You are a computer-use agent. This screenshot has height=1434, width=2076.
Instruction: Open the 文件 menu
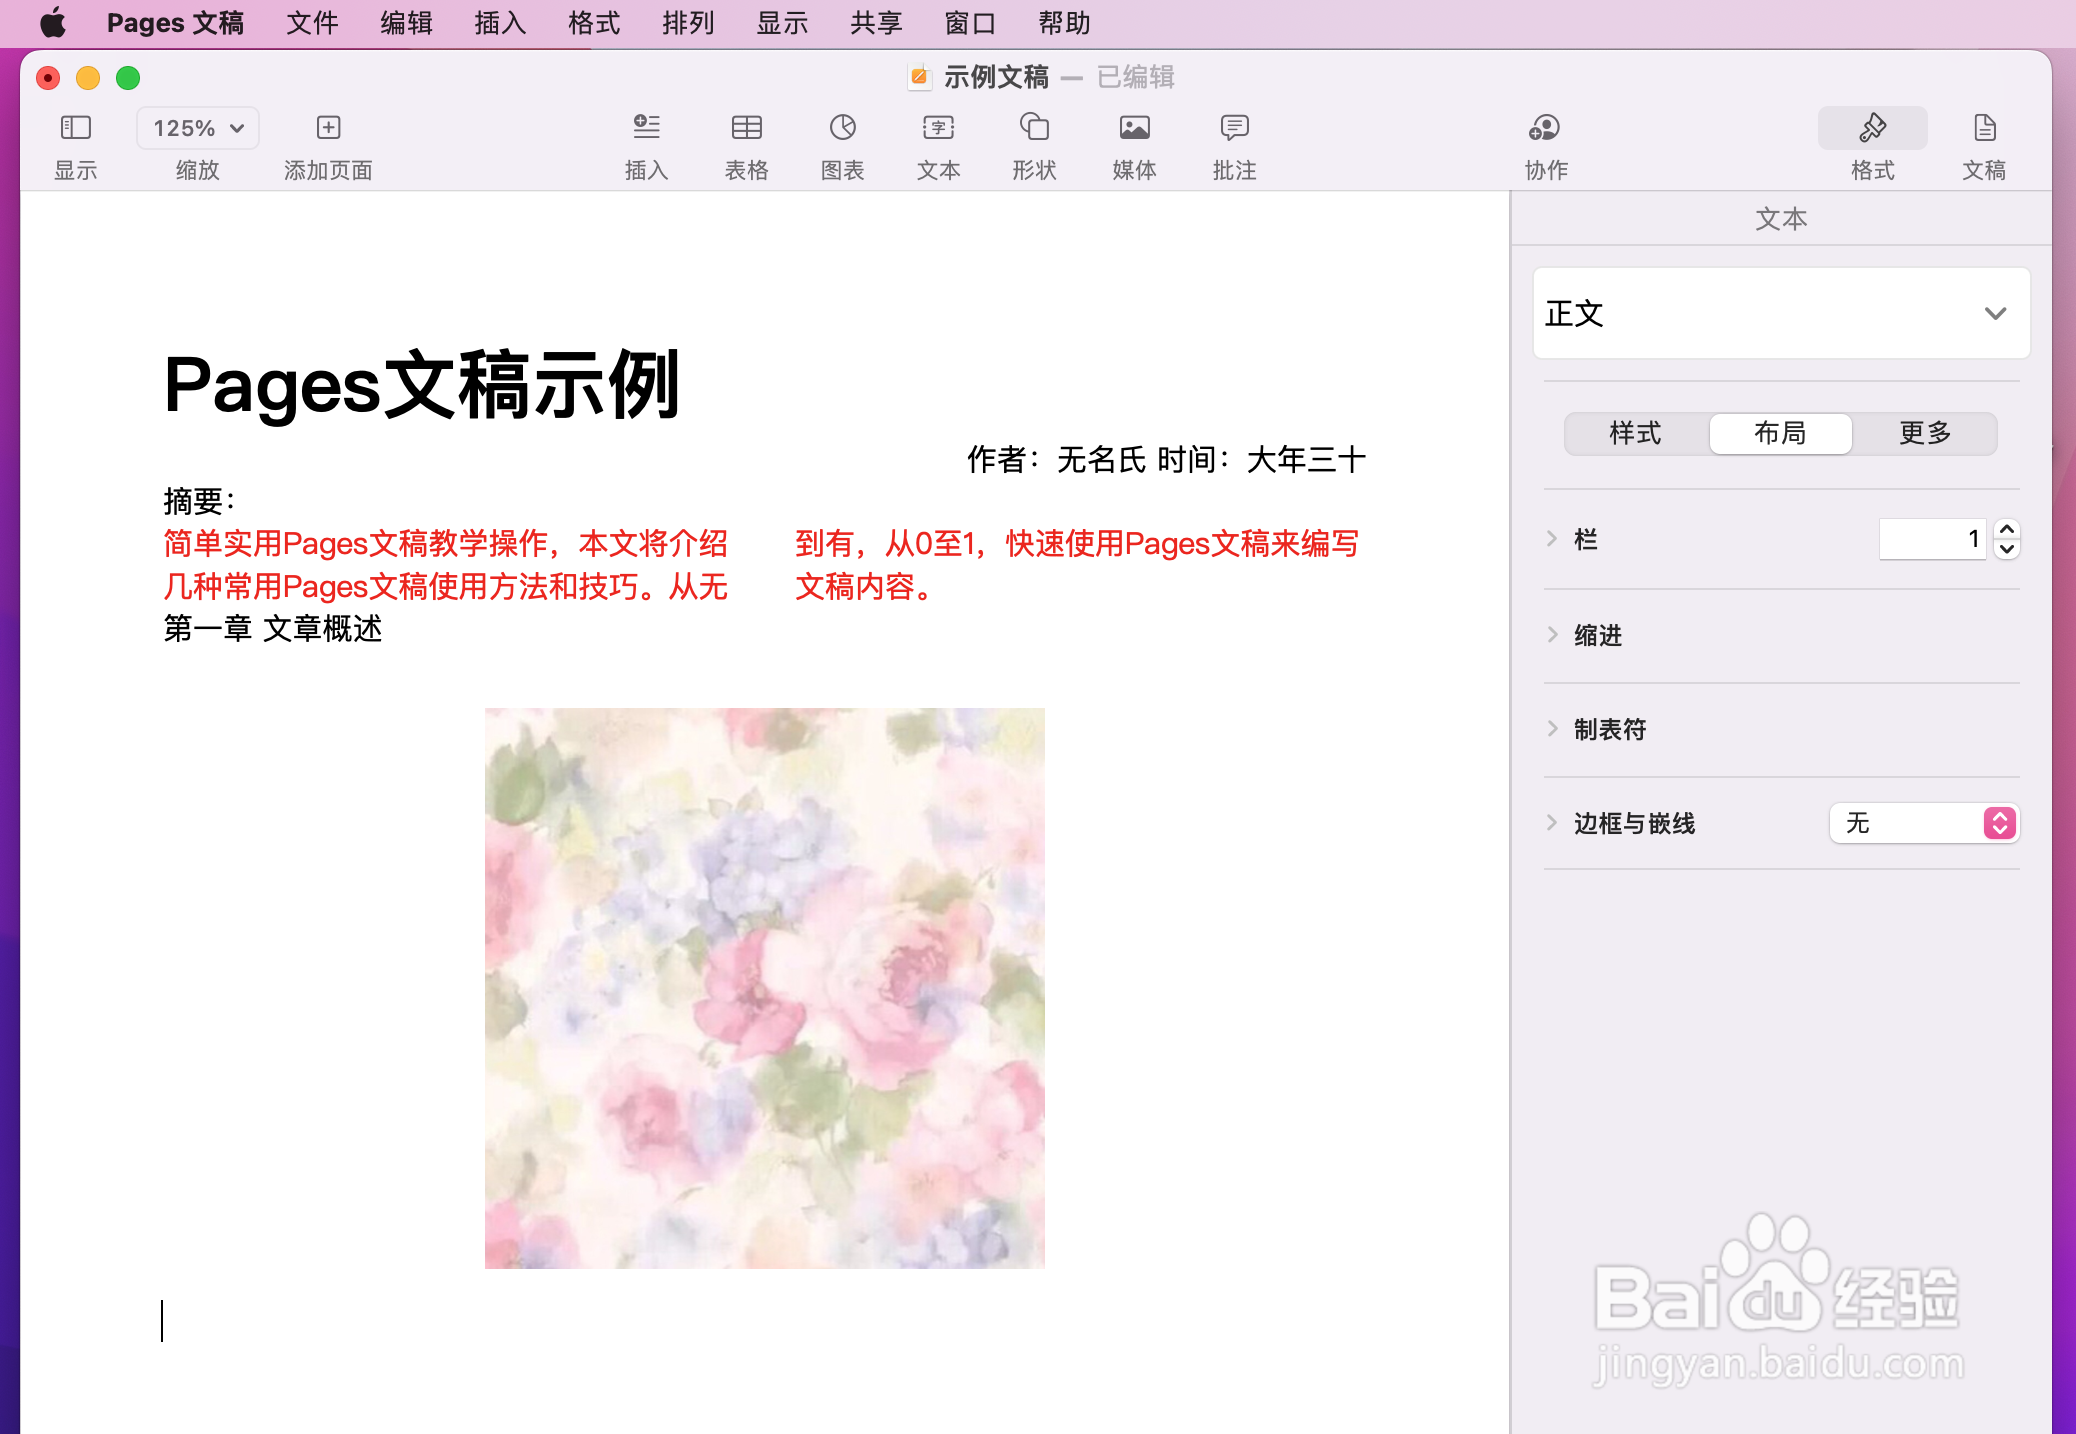[312, 23]
